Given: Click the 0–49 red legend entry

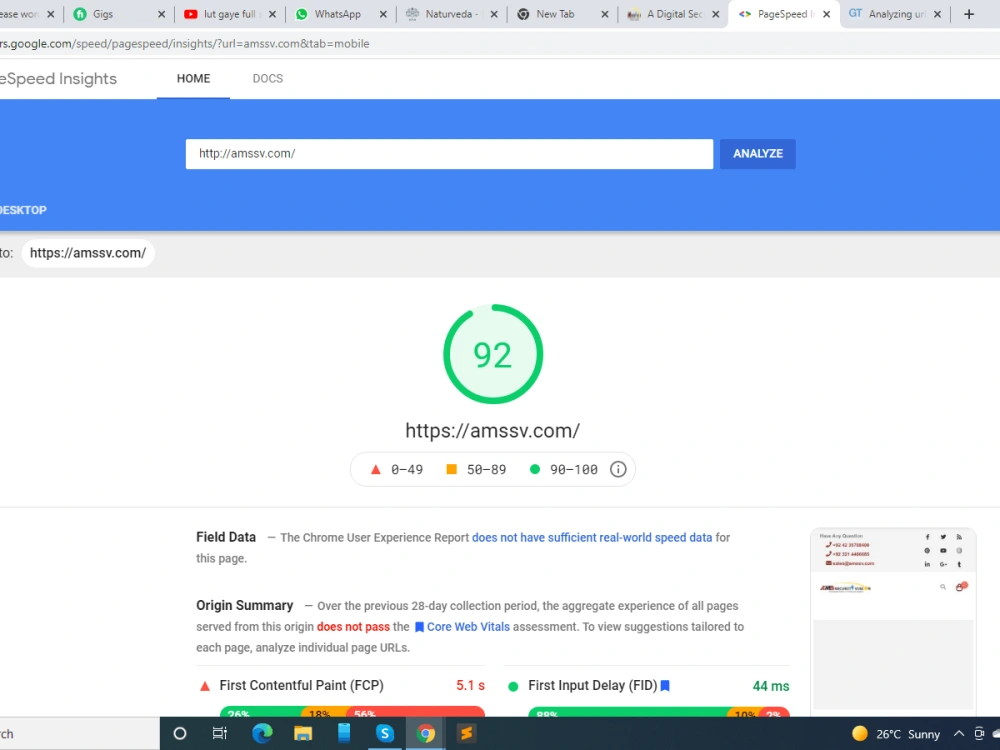Looking at the screenshot, I should click(x=397, y=469).
